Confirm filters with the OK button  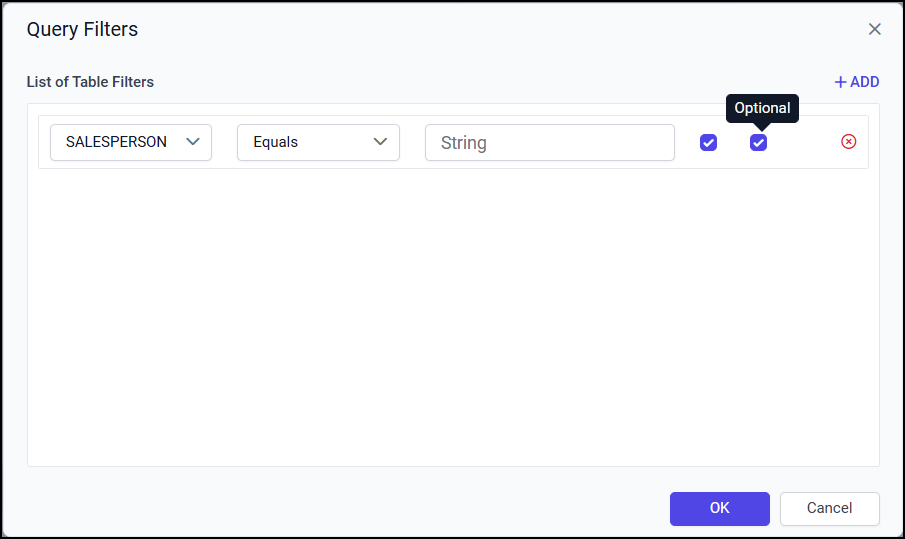(x=720, y=508)
